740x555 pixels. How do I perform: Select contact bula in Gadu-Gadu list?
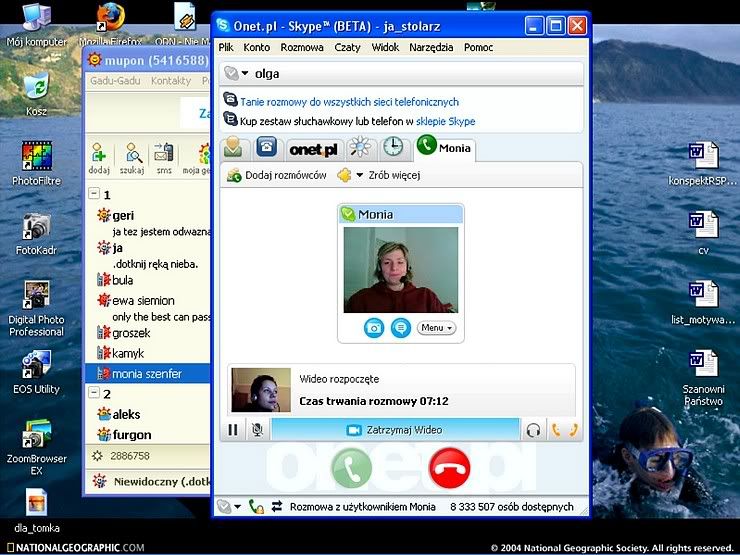click(x=122, y=280)
